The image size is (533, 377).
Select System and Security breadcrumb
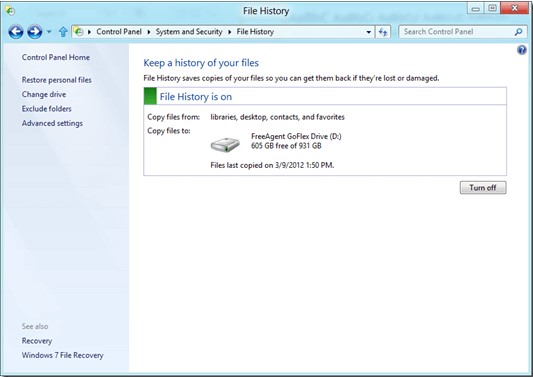[x=189, y=32]
